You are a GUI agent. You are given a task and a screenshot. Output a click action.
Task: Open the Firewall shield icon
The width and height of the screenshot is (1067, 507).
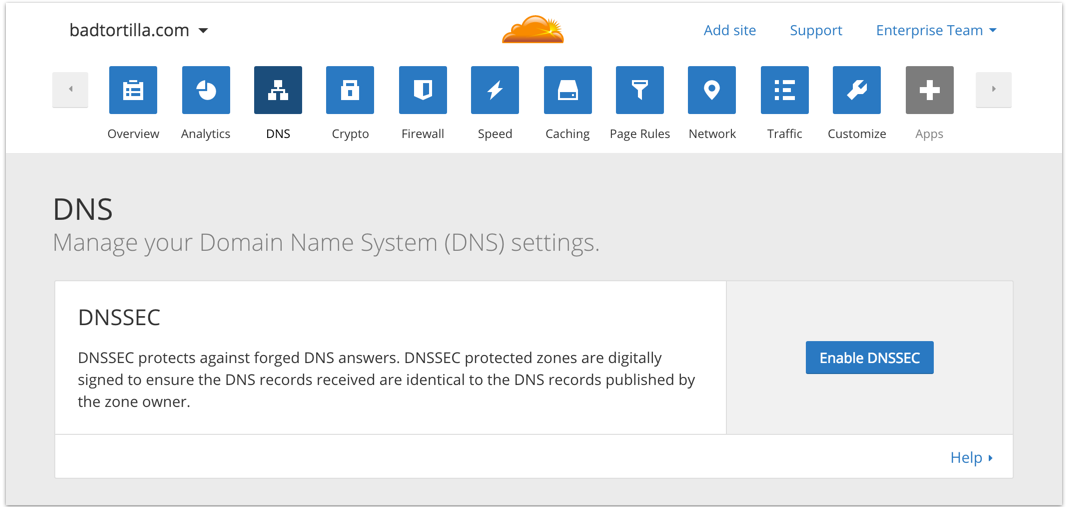tap(423, 90)
